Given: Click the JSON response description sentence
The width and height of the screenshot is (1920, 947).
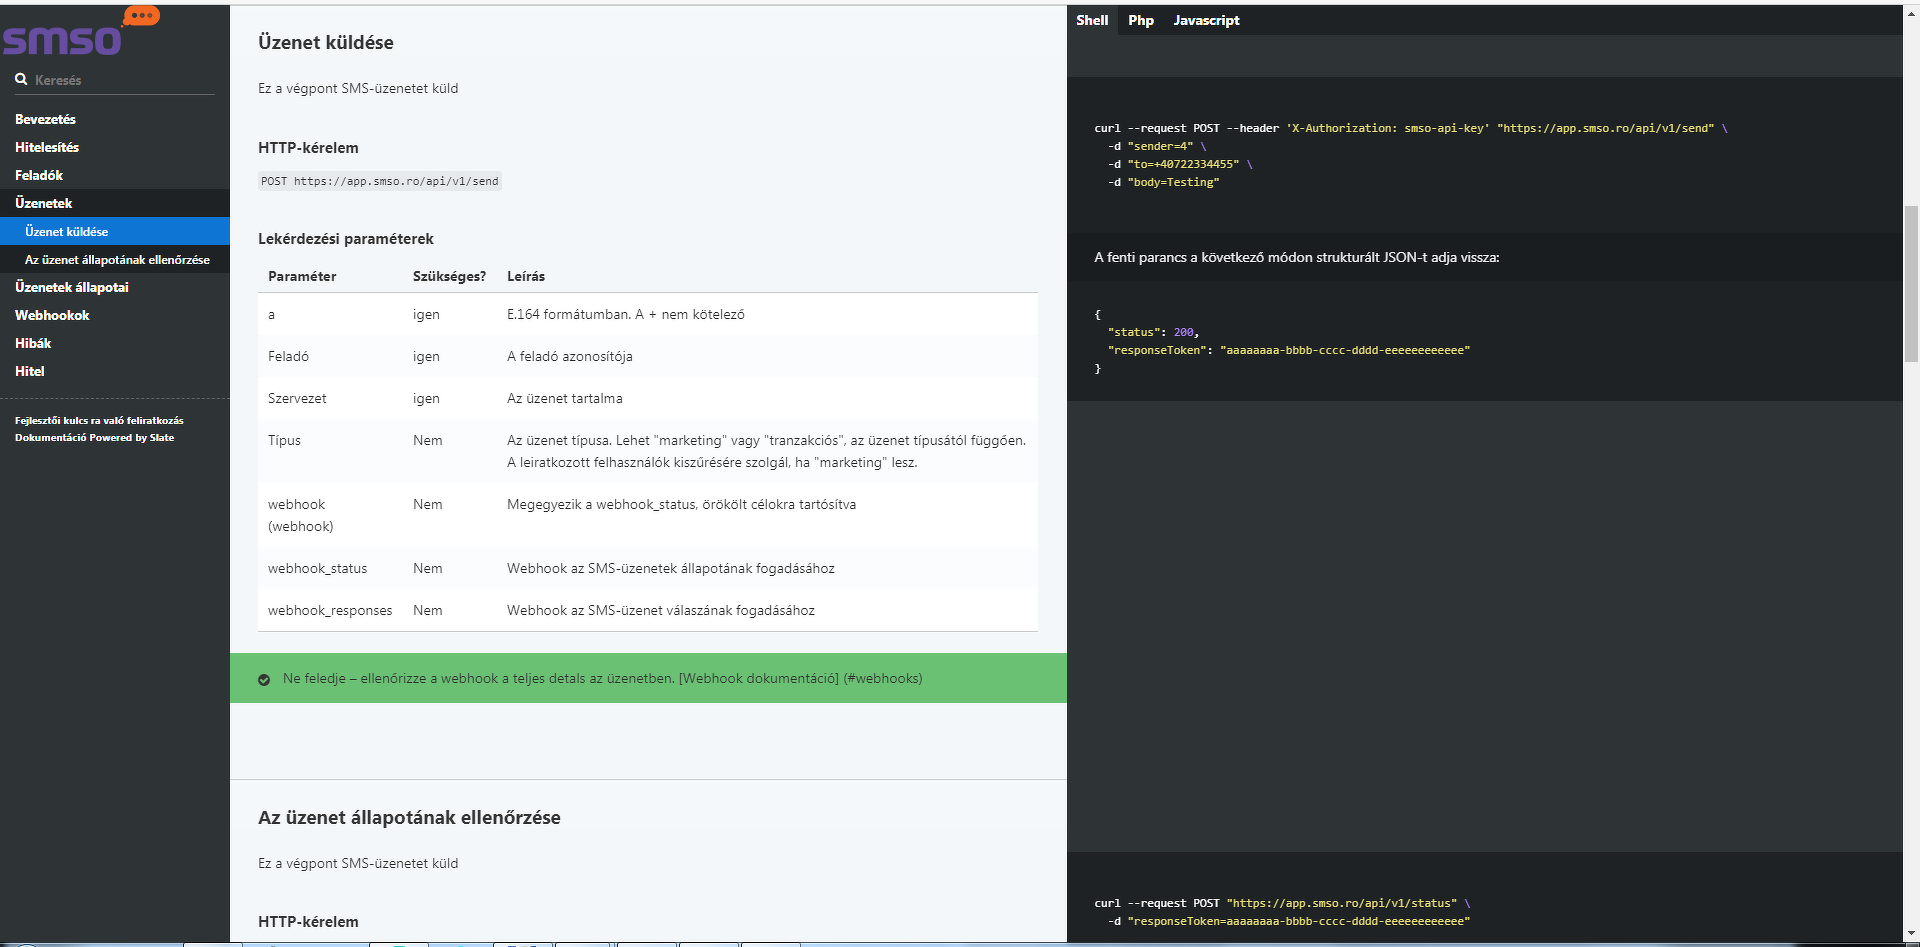Looking at the screenshot, I should 1297,257.
